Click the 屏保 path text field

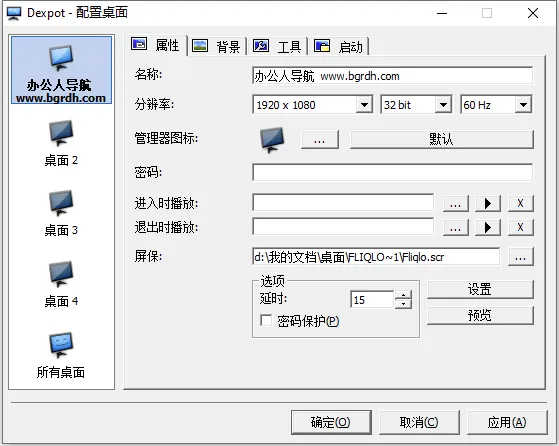point(376,257)
